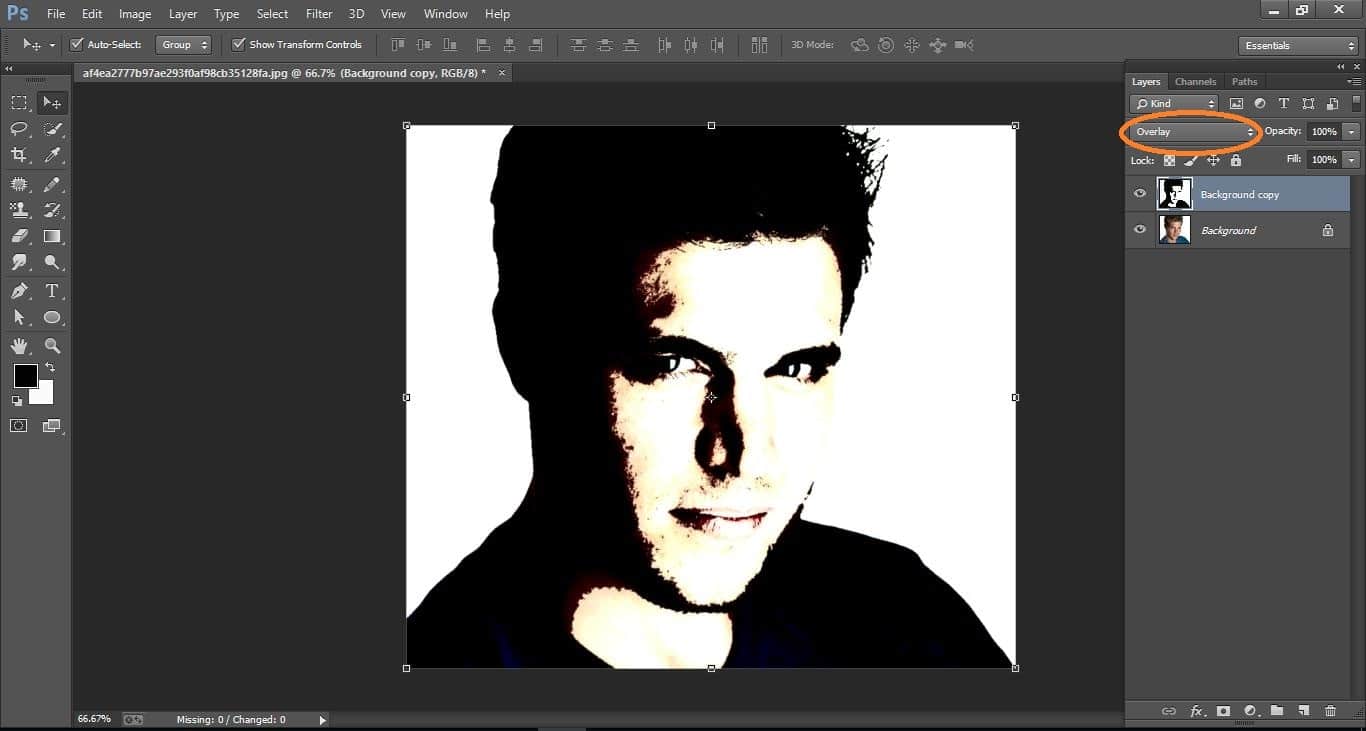Open the Filter menu

tap(318, 13)
